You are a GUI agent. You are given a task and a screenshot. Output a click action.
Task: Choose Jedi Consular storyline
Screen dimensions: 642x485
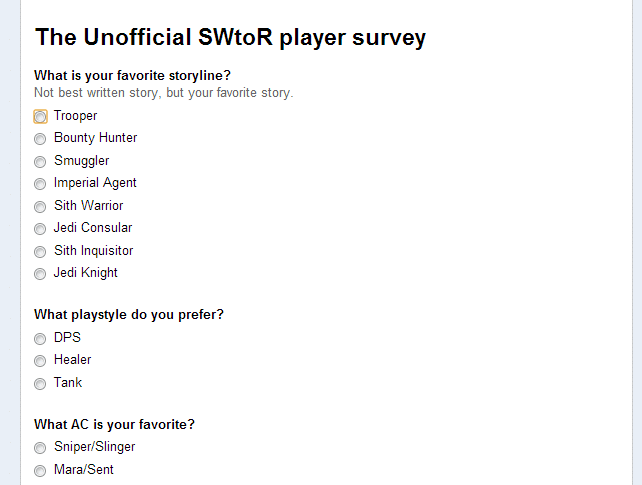pos(40,229)
